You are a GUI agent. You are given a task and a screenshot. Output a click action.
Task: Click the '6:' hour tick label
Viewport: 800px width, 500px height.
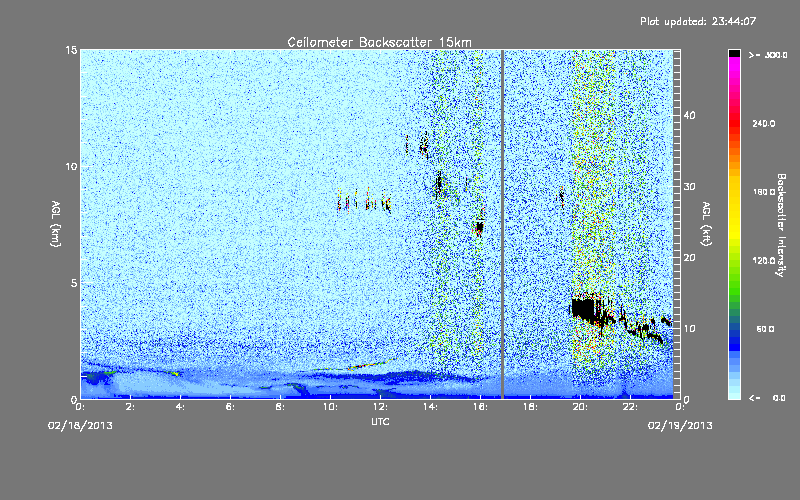tap(230, 407)
